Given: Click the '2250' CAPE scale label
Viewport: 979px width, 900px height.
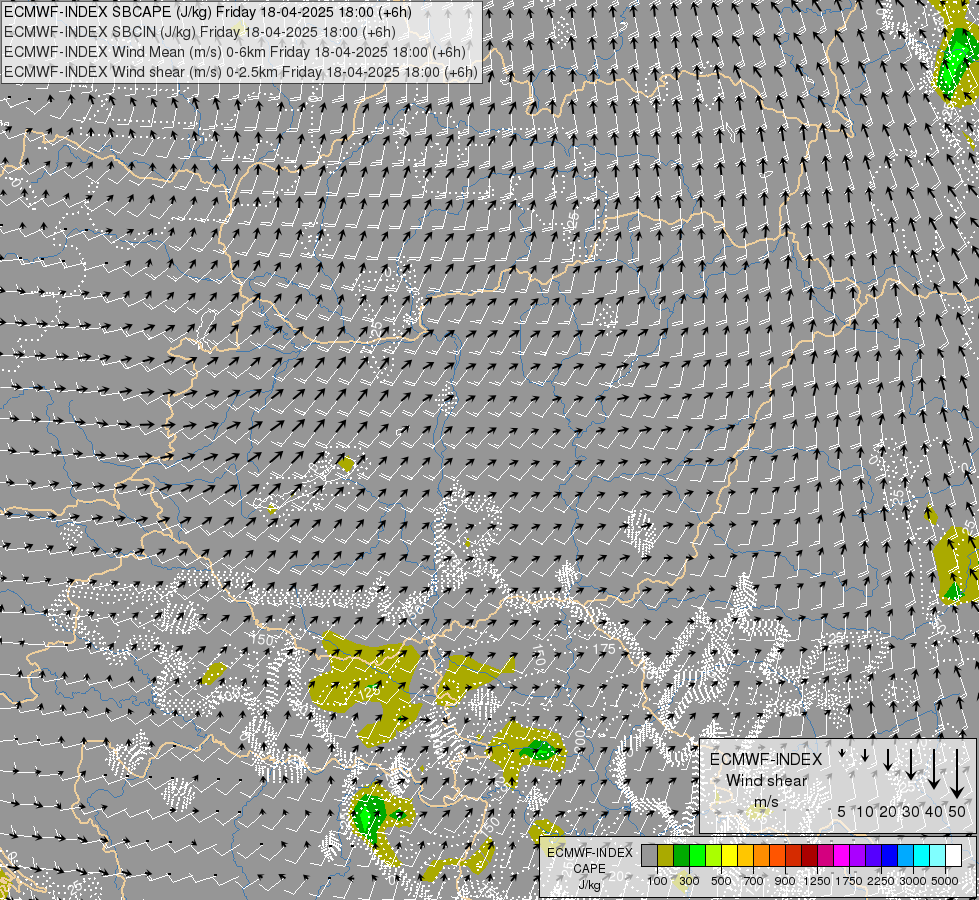Looking at the screenshot, I should coord(881,881).
